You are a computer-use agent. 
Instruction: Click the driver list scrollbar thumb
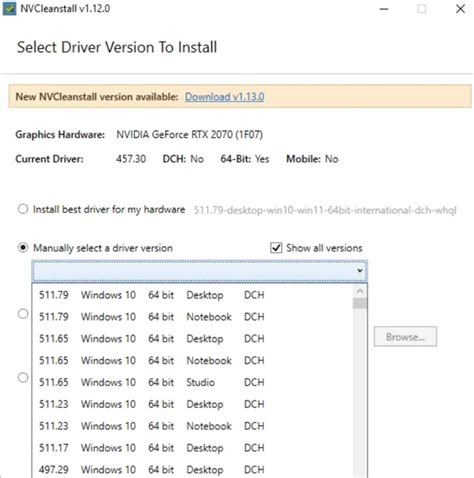point(360,304)
